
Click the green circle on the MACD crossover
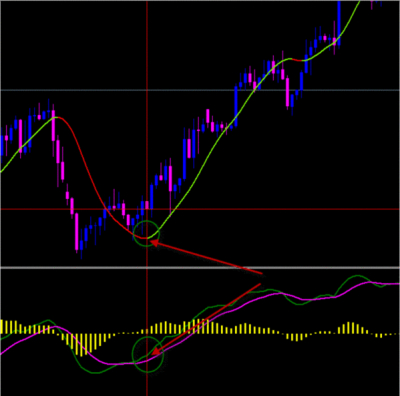(x=148, y=354)
